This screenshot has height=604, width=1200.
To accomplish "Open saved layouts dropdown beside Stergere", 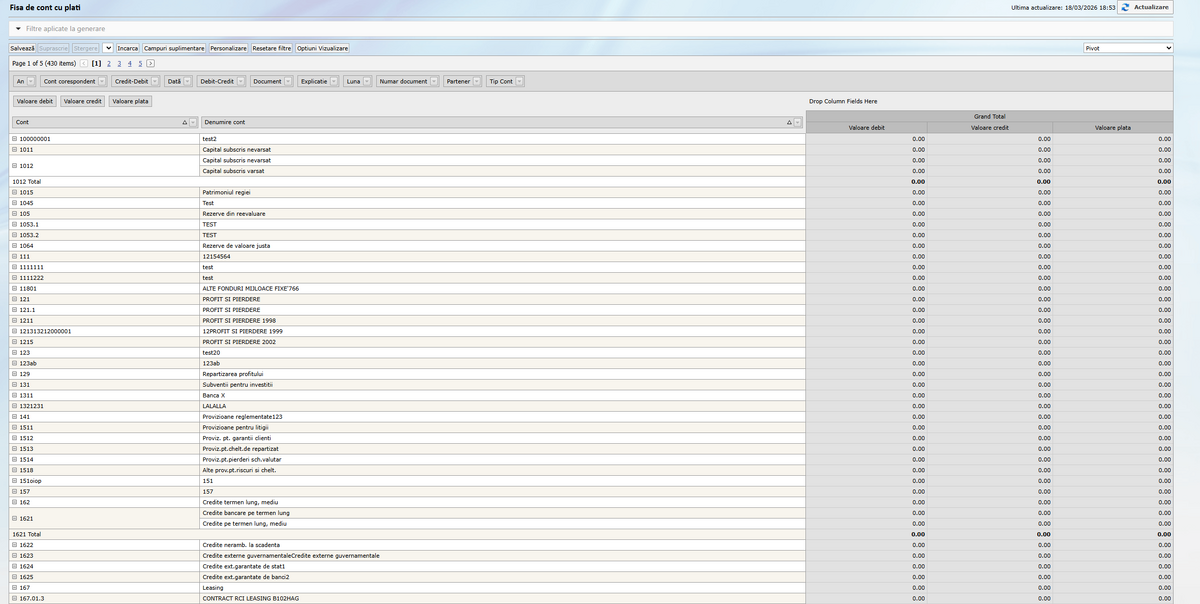I will 108,48.
